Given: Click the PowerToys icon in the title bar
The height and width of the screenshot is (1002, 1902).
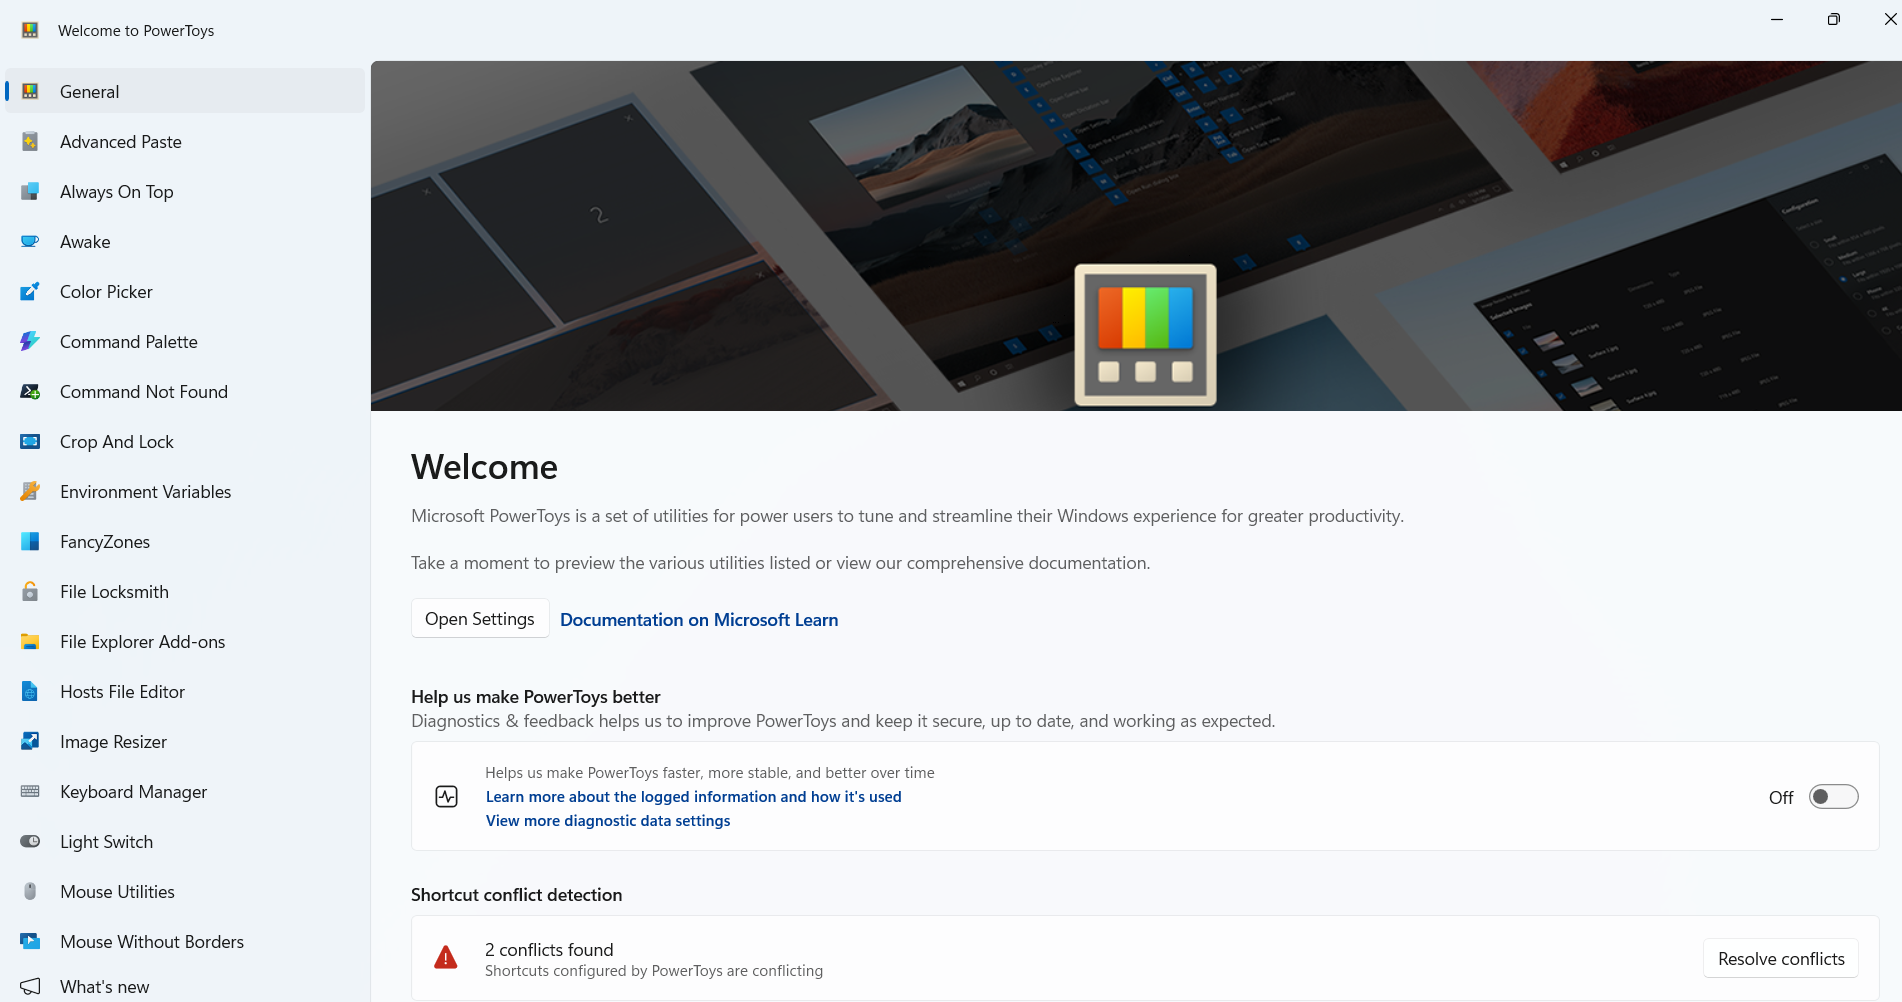Looking at the screenshot, I should (30, 30).
